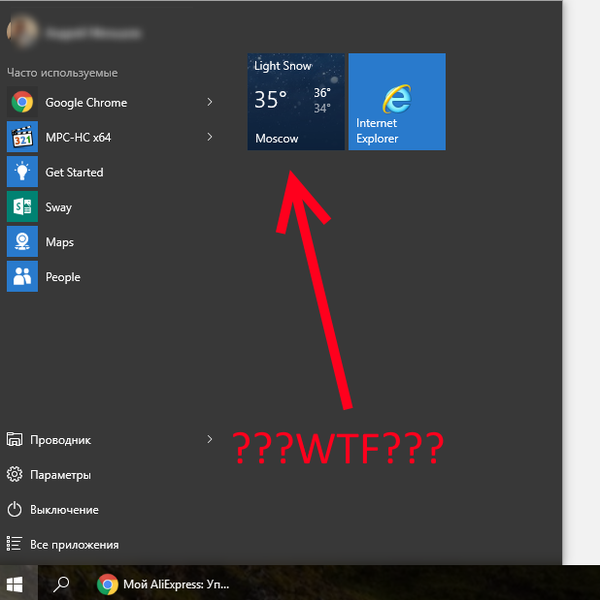Launch the Internet Explorer tile
The width and height of the screenshot is (600, 600).
pyautogui.click(x=397, y=102)
